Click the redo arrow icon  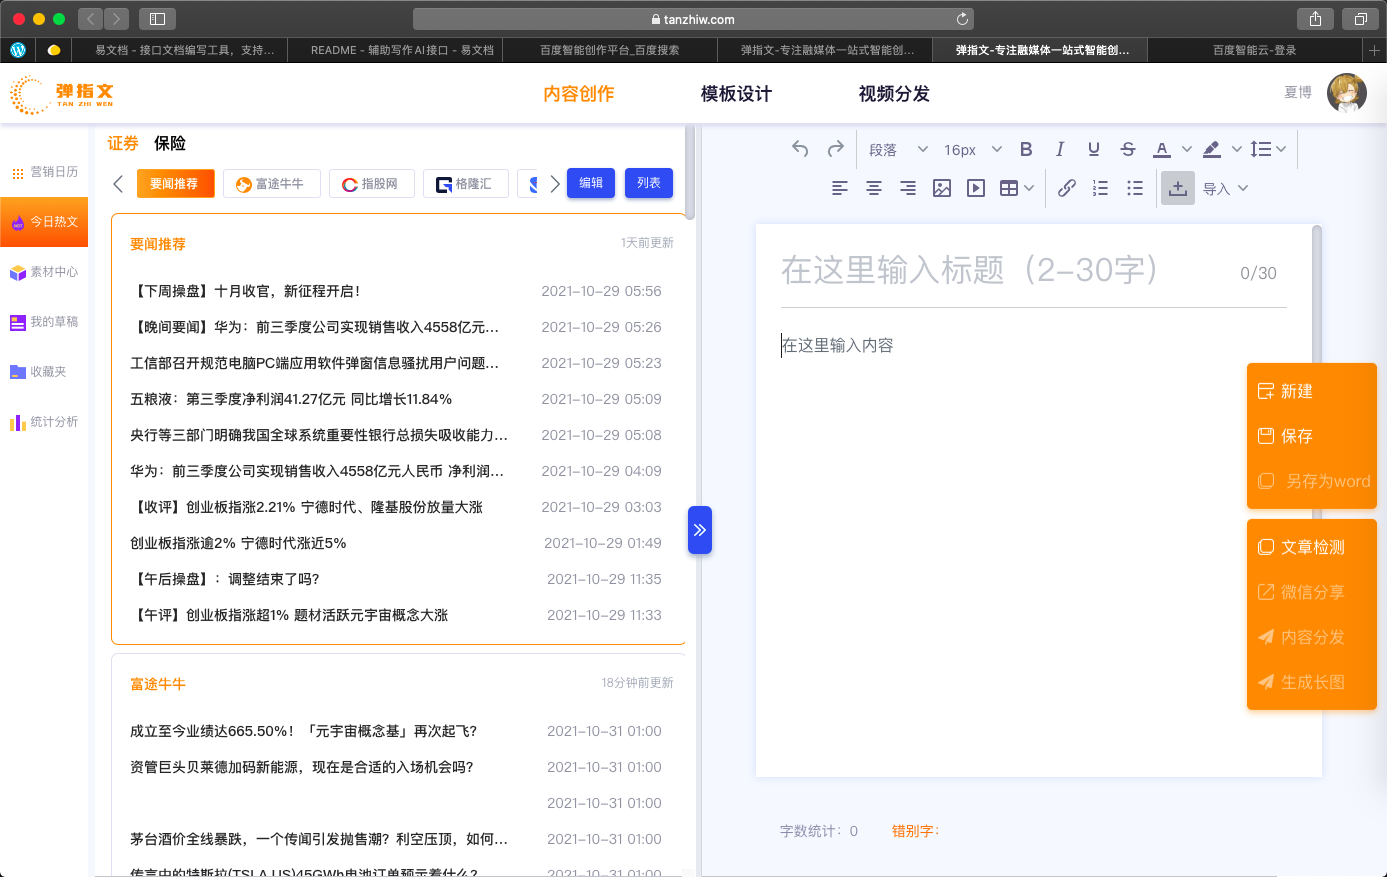click(835, 149)
